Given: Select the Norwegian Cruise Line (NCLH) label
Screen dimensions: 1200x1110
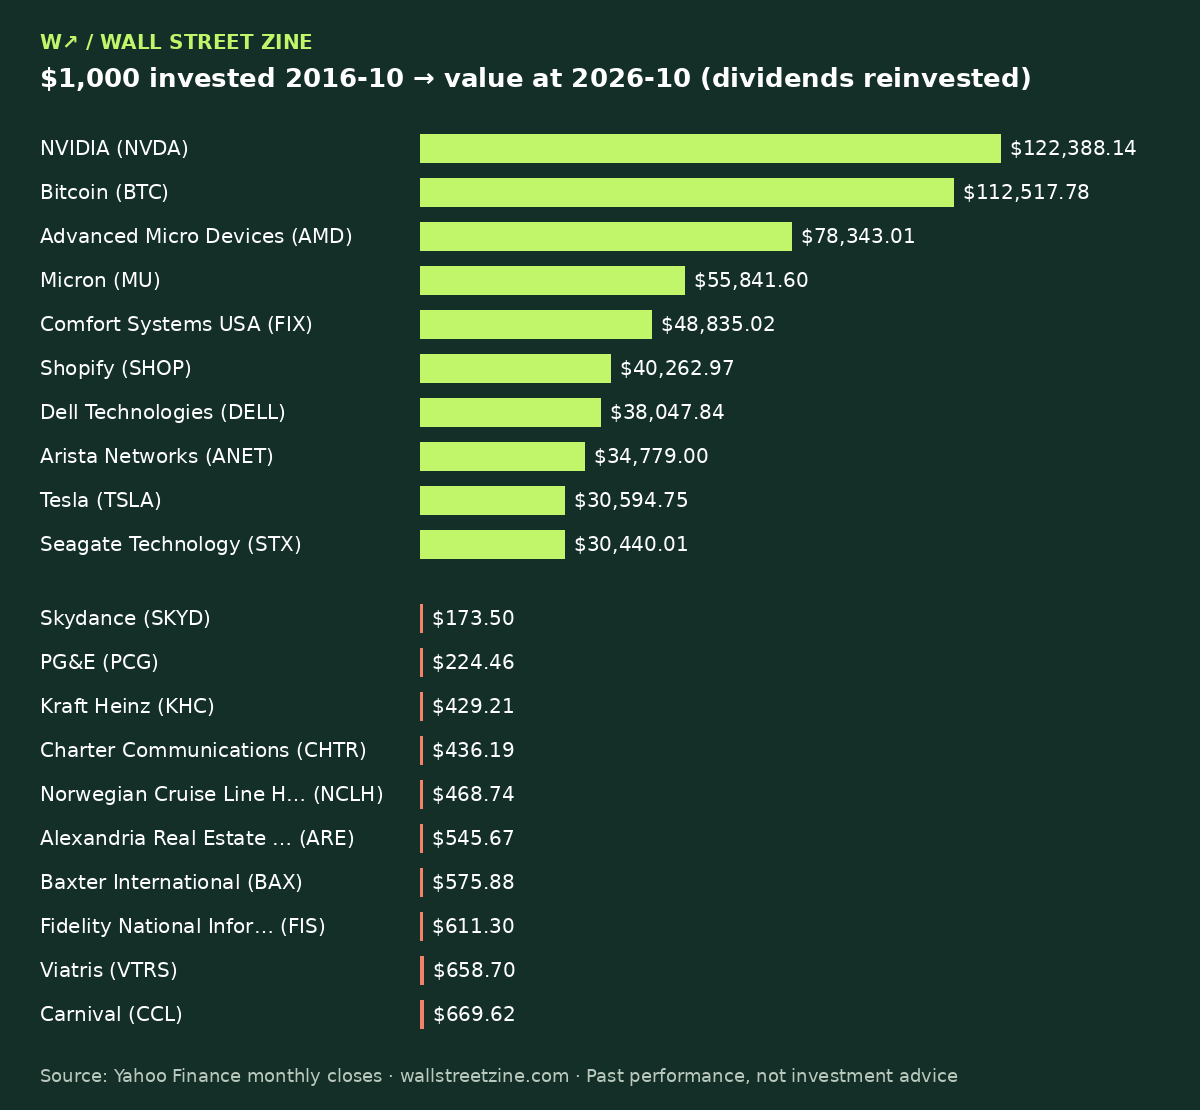Looking at the screenshot, I should click(212, 795).
